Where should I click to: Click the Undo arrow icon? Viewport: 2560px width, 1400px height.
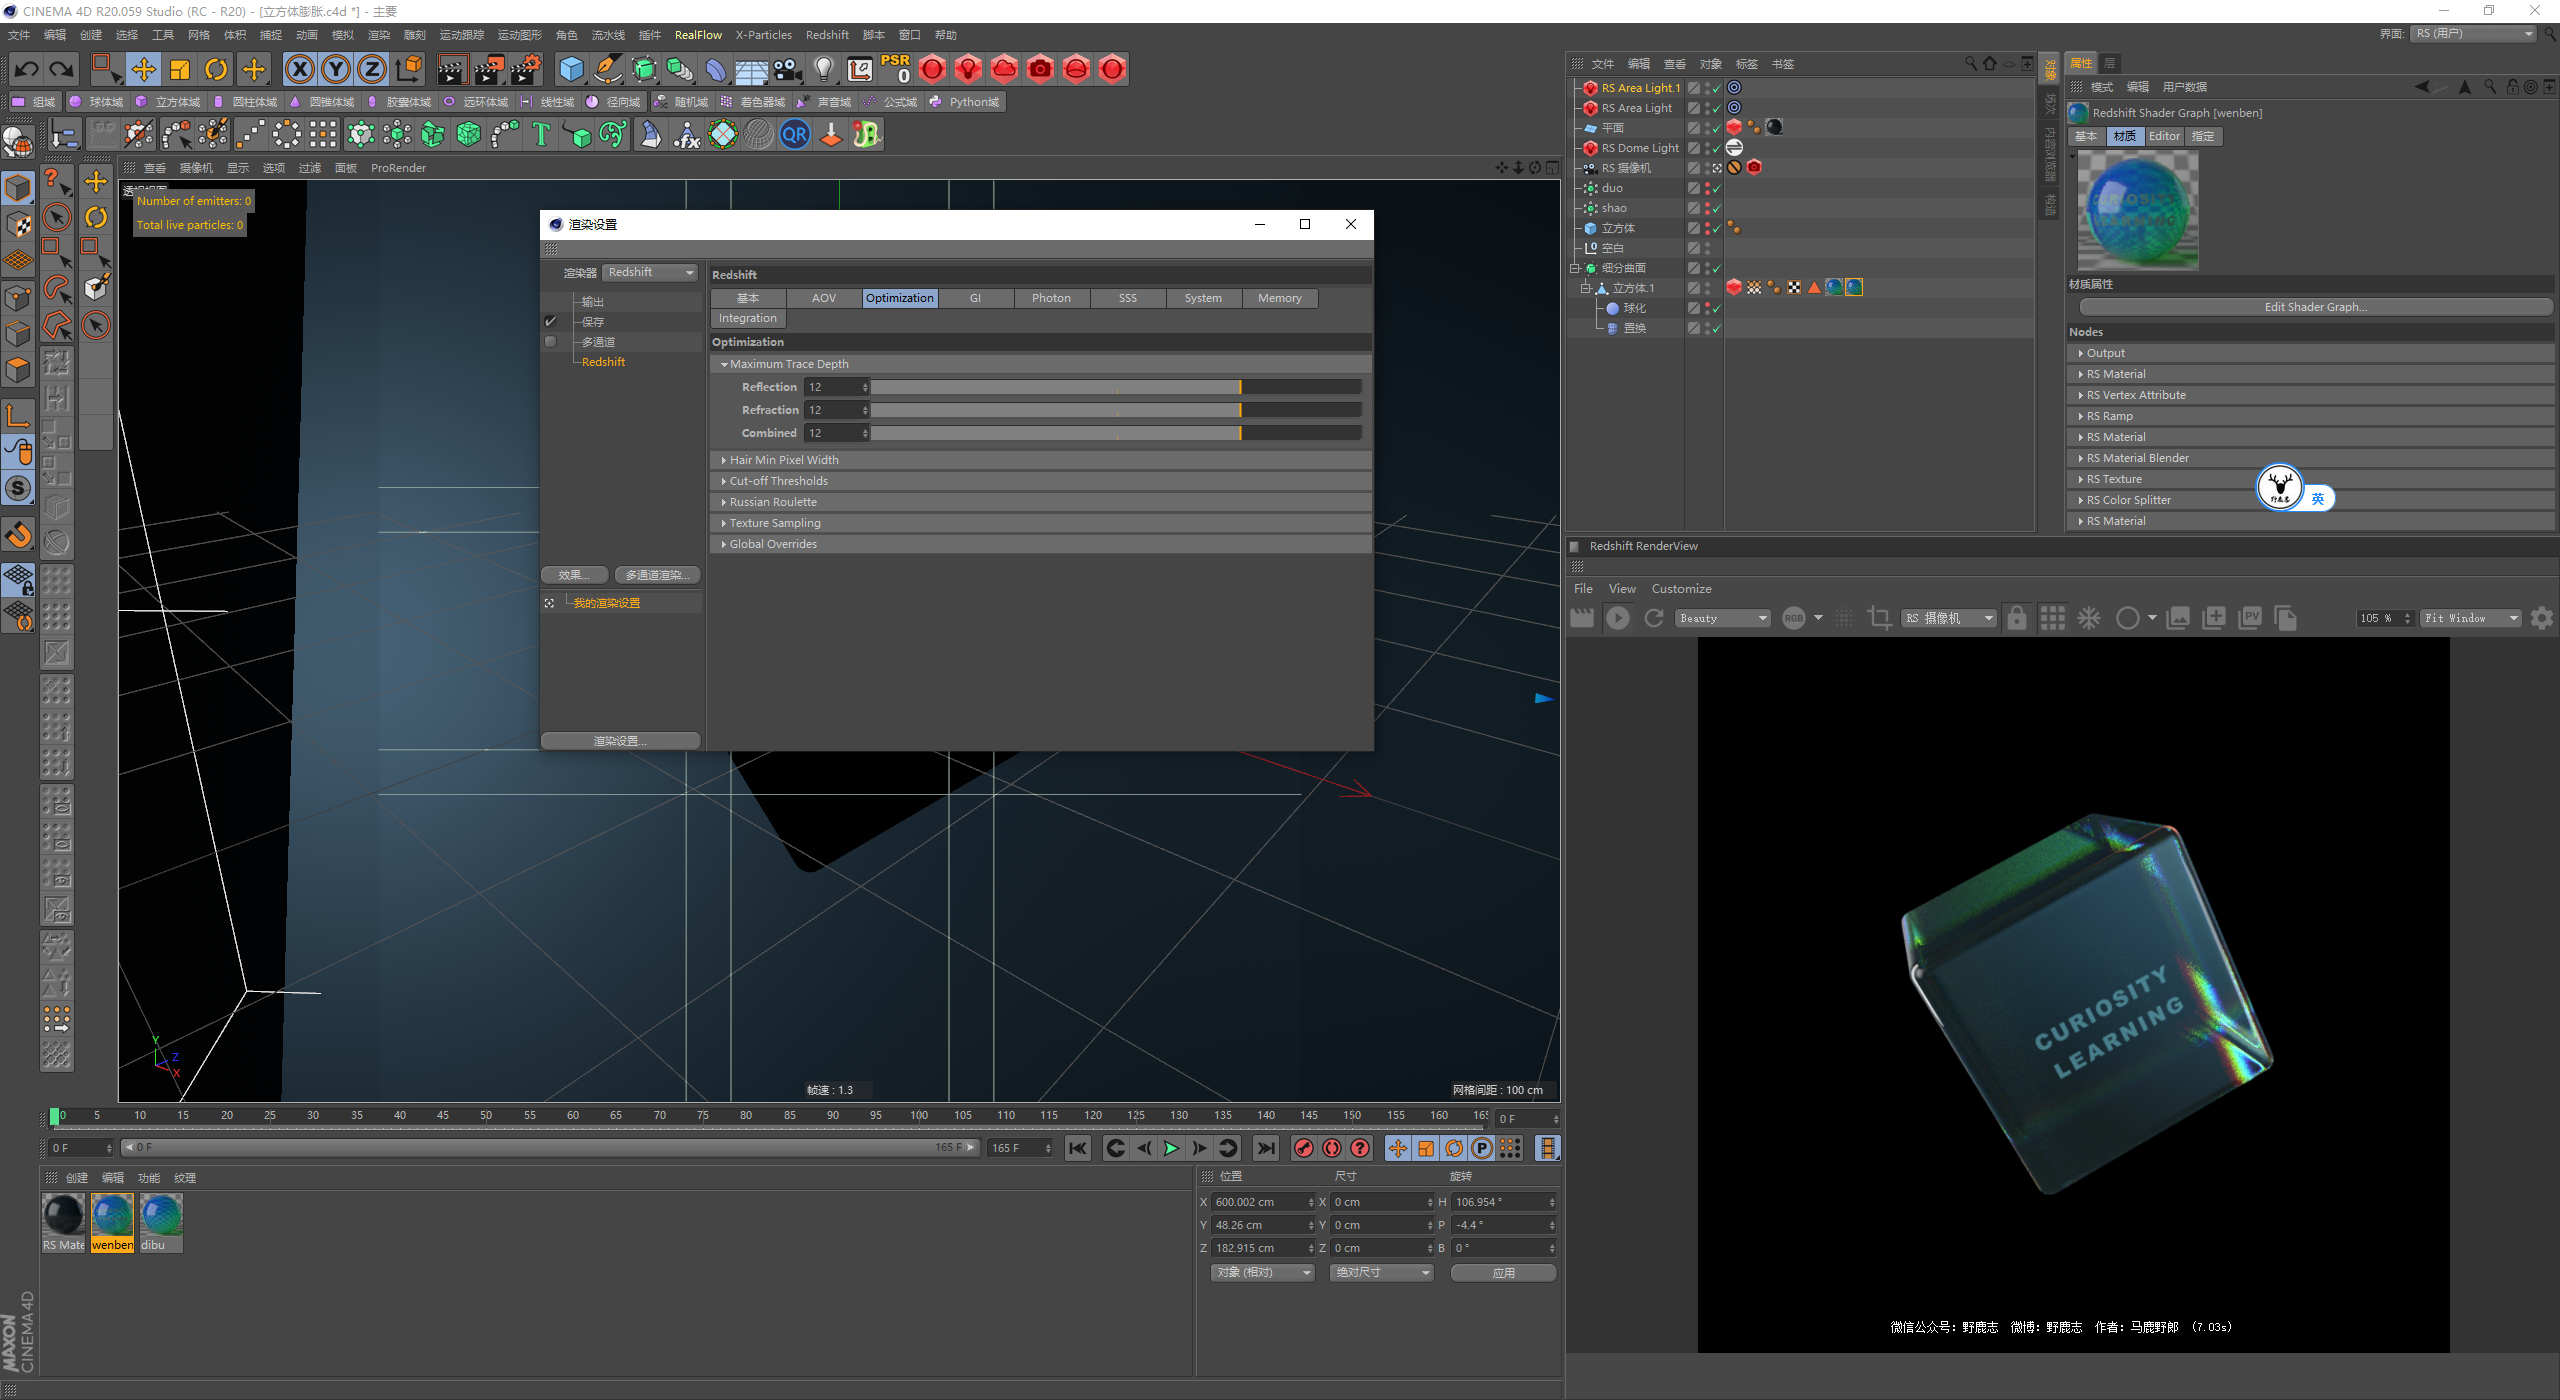click(27, 69)
